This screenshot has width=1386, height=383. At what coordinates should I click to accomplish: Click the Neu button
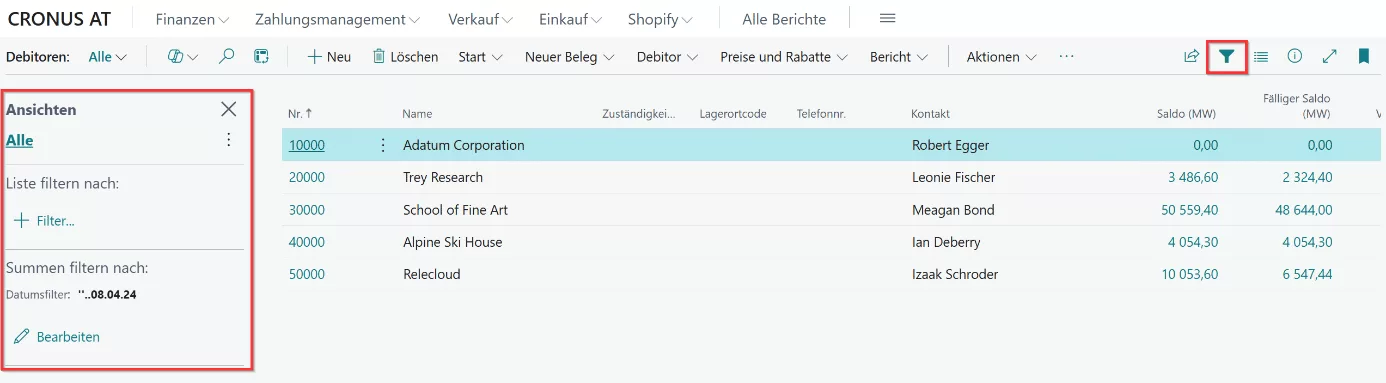[x=329, y=57]
